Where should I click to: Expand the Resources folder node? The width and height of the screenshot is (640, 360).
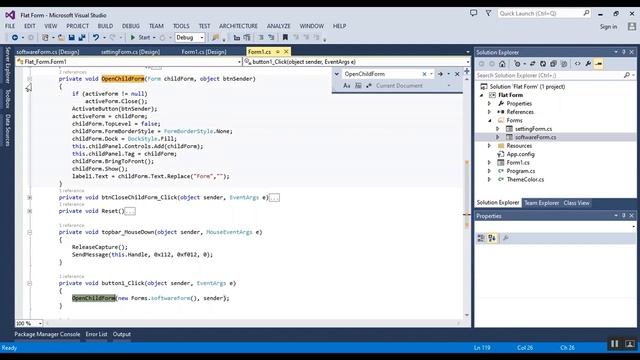pos(489,146)
